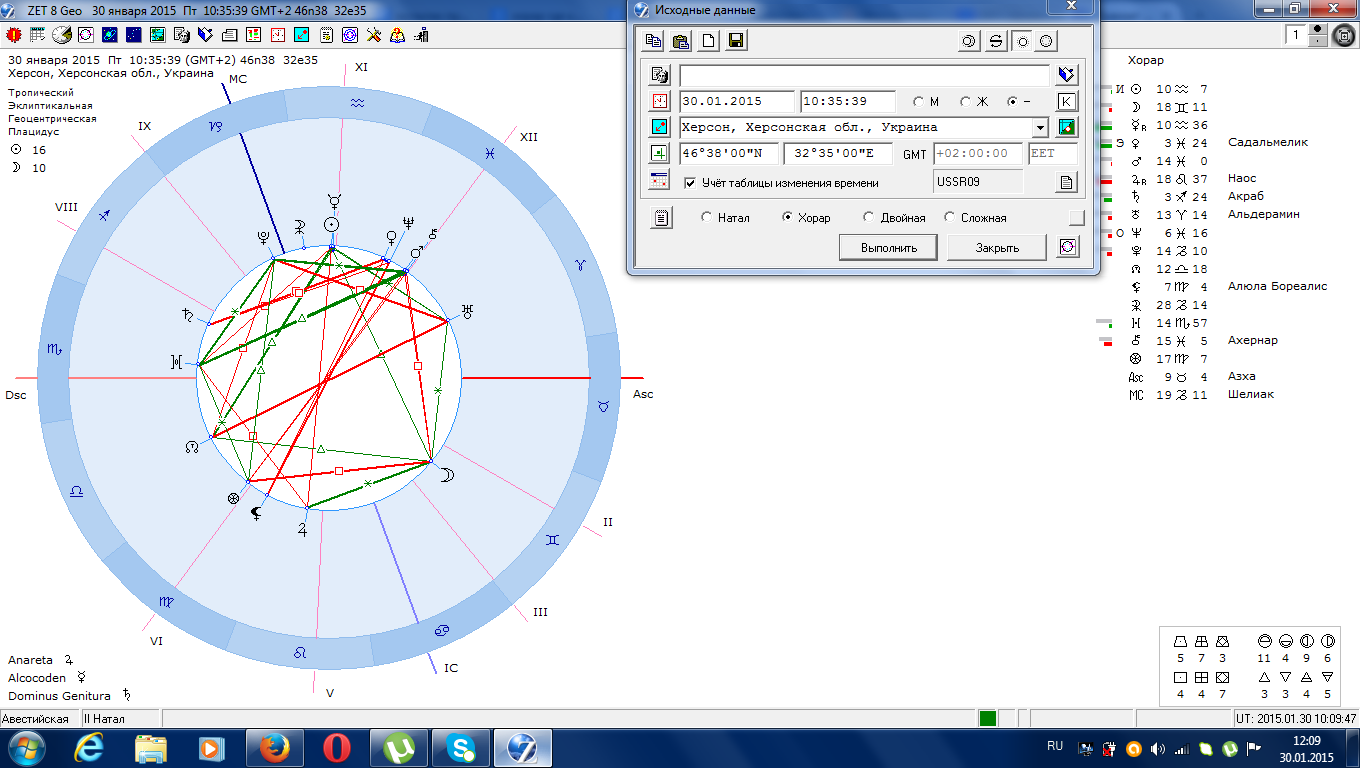The image size is (1360, 768).
Task: Click the red and green blocks toolbar icon
Action: (254, 35)
